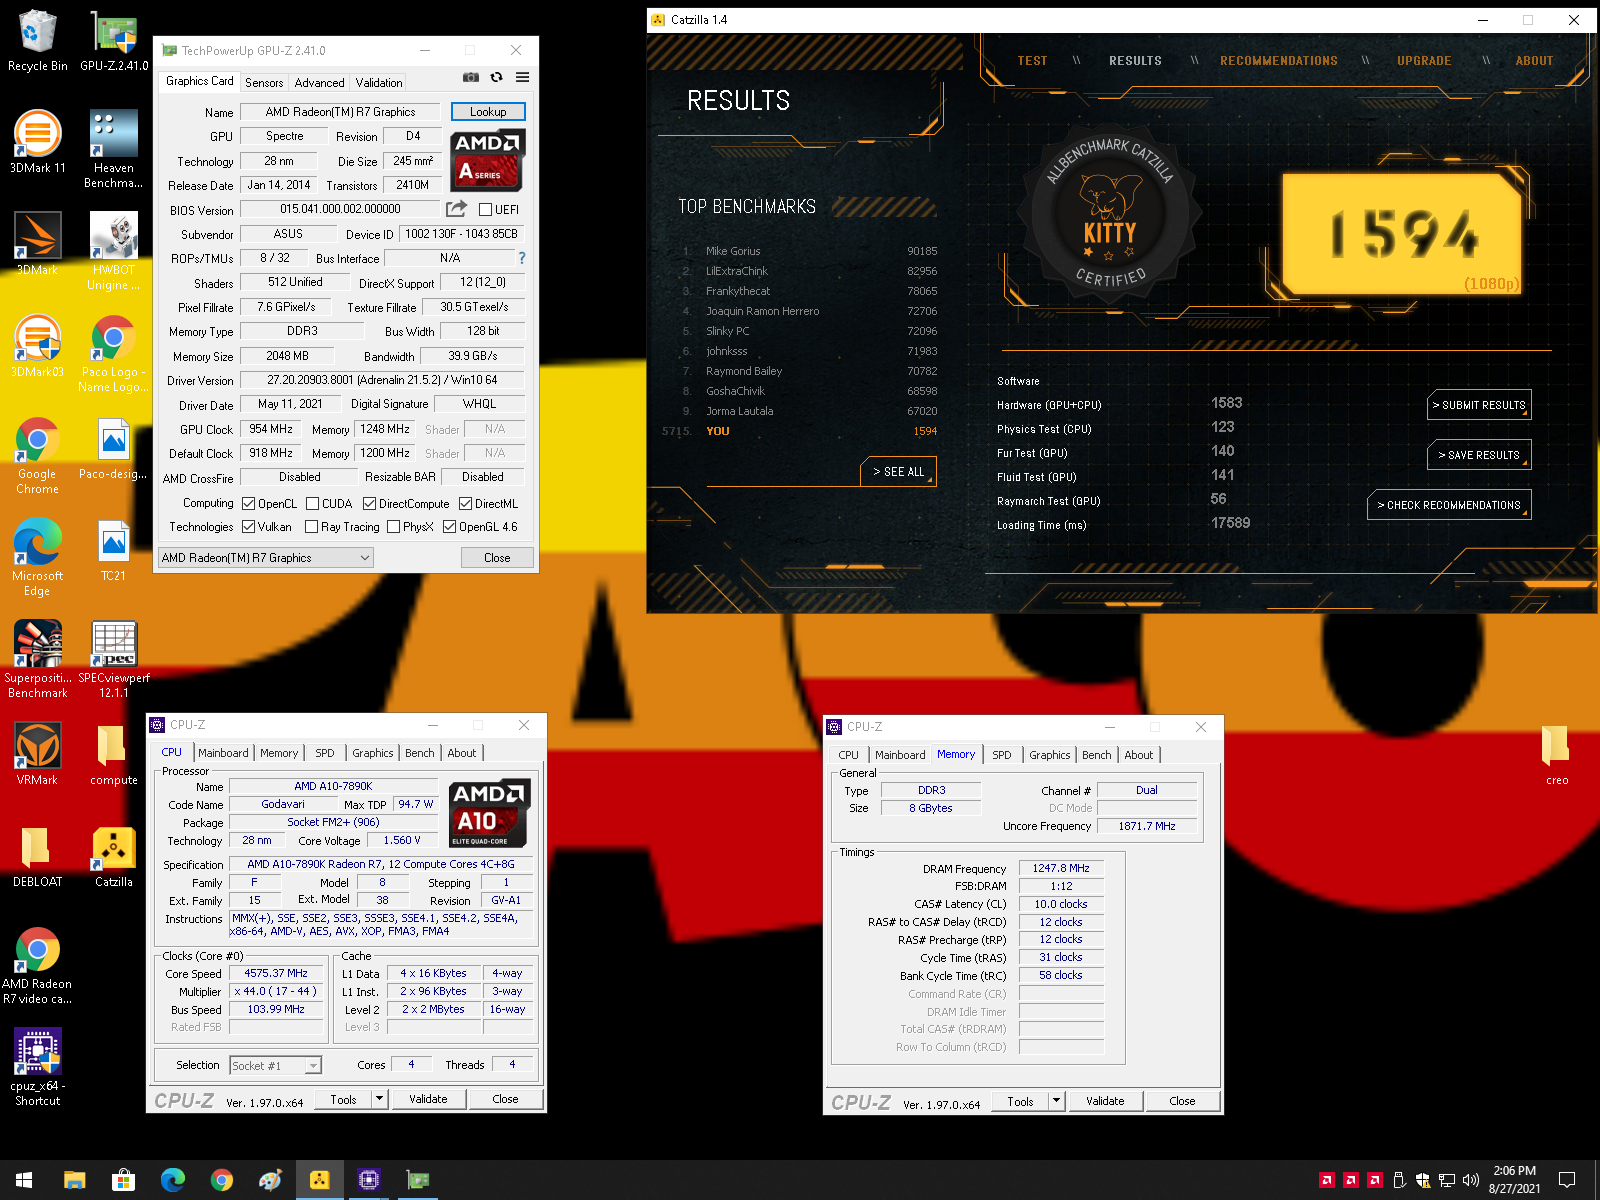This screenshot has height=1200, width=1600.
Task: Toggle the DirectML checkbox
Action: point(465,504)
